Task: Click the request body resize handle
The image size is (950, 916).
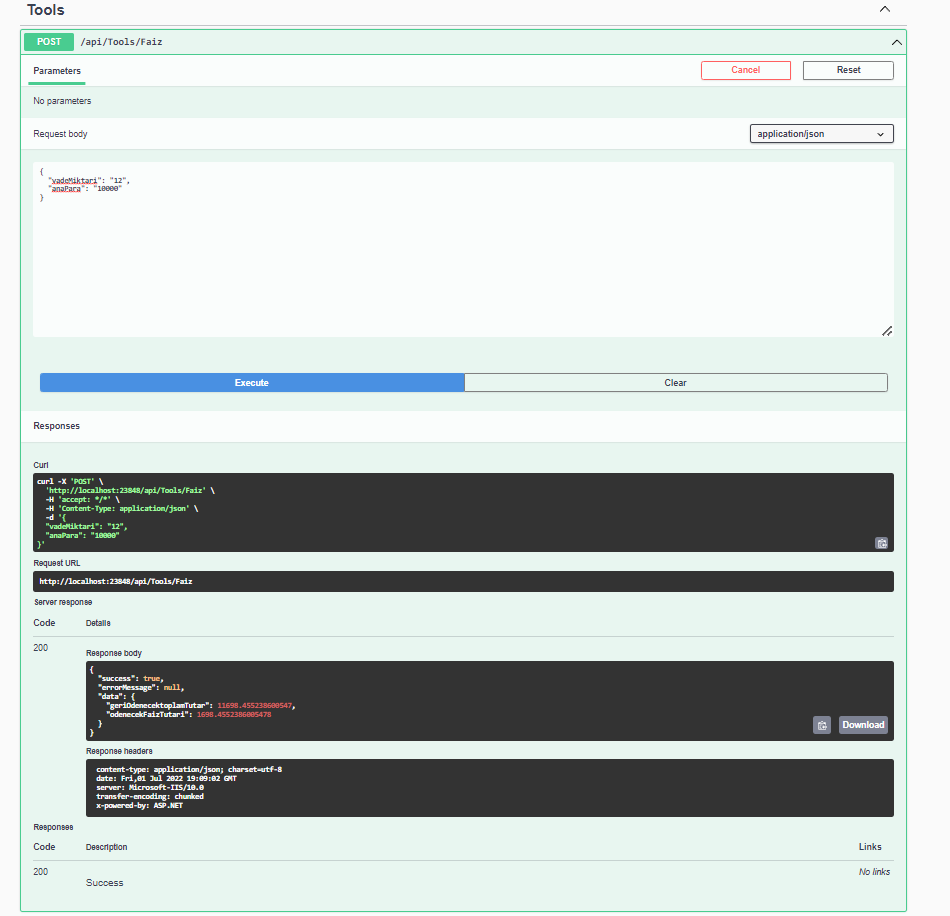Action: click(x=887, y=331)
